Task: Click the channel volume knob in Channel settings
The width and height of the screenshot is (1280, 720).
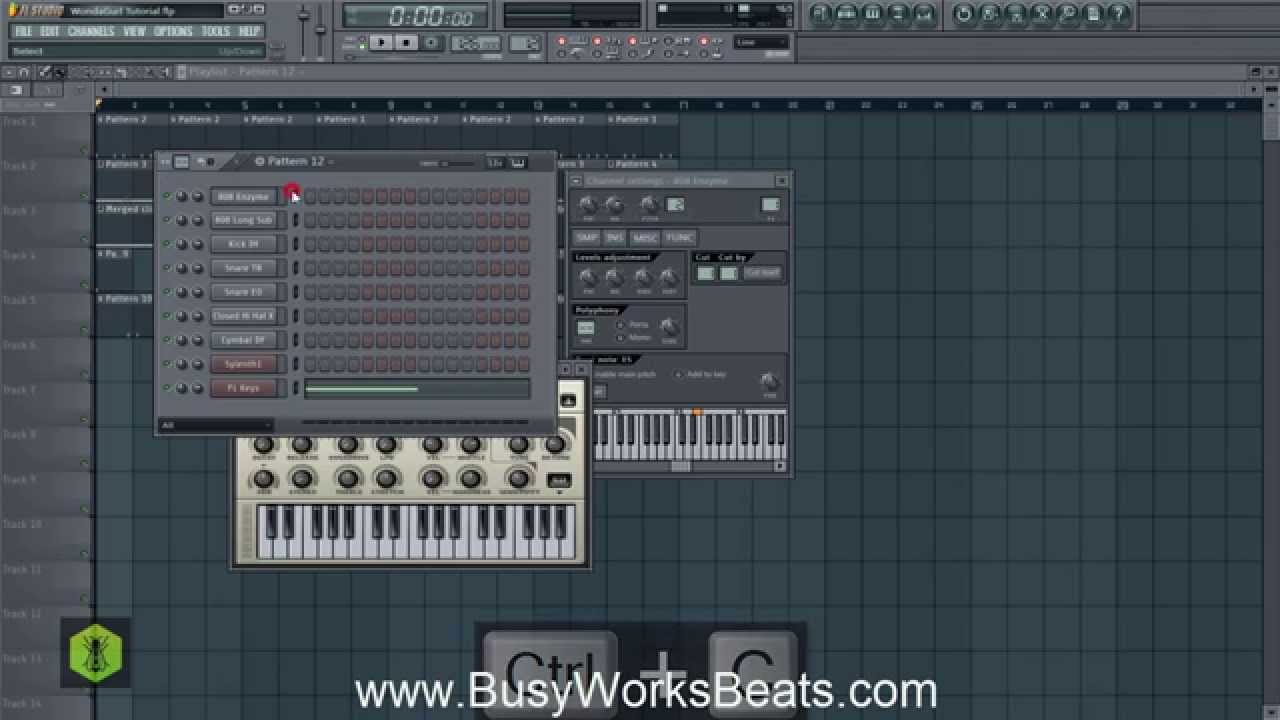Action: [x=614, y=205]
